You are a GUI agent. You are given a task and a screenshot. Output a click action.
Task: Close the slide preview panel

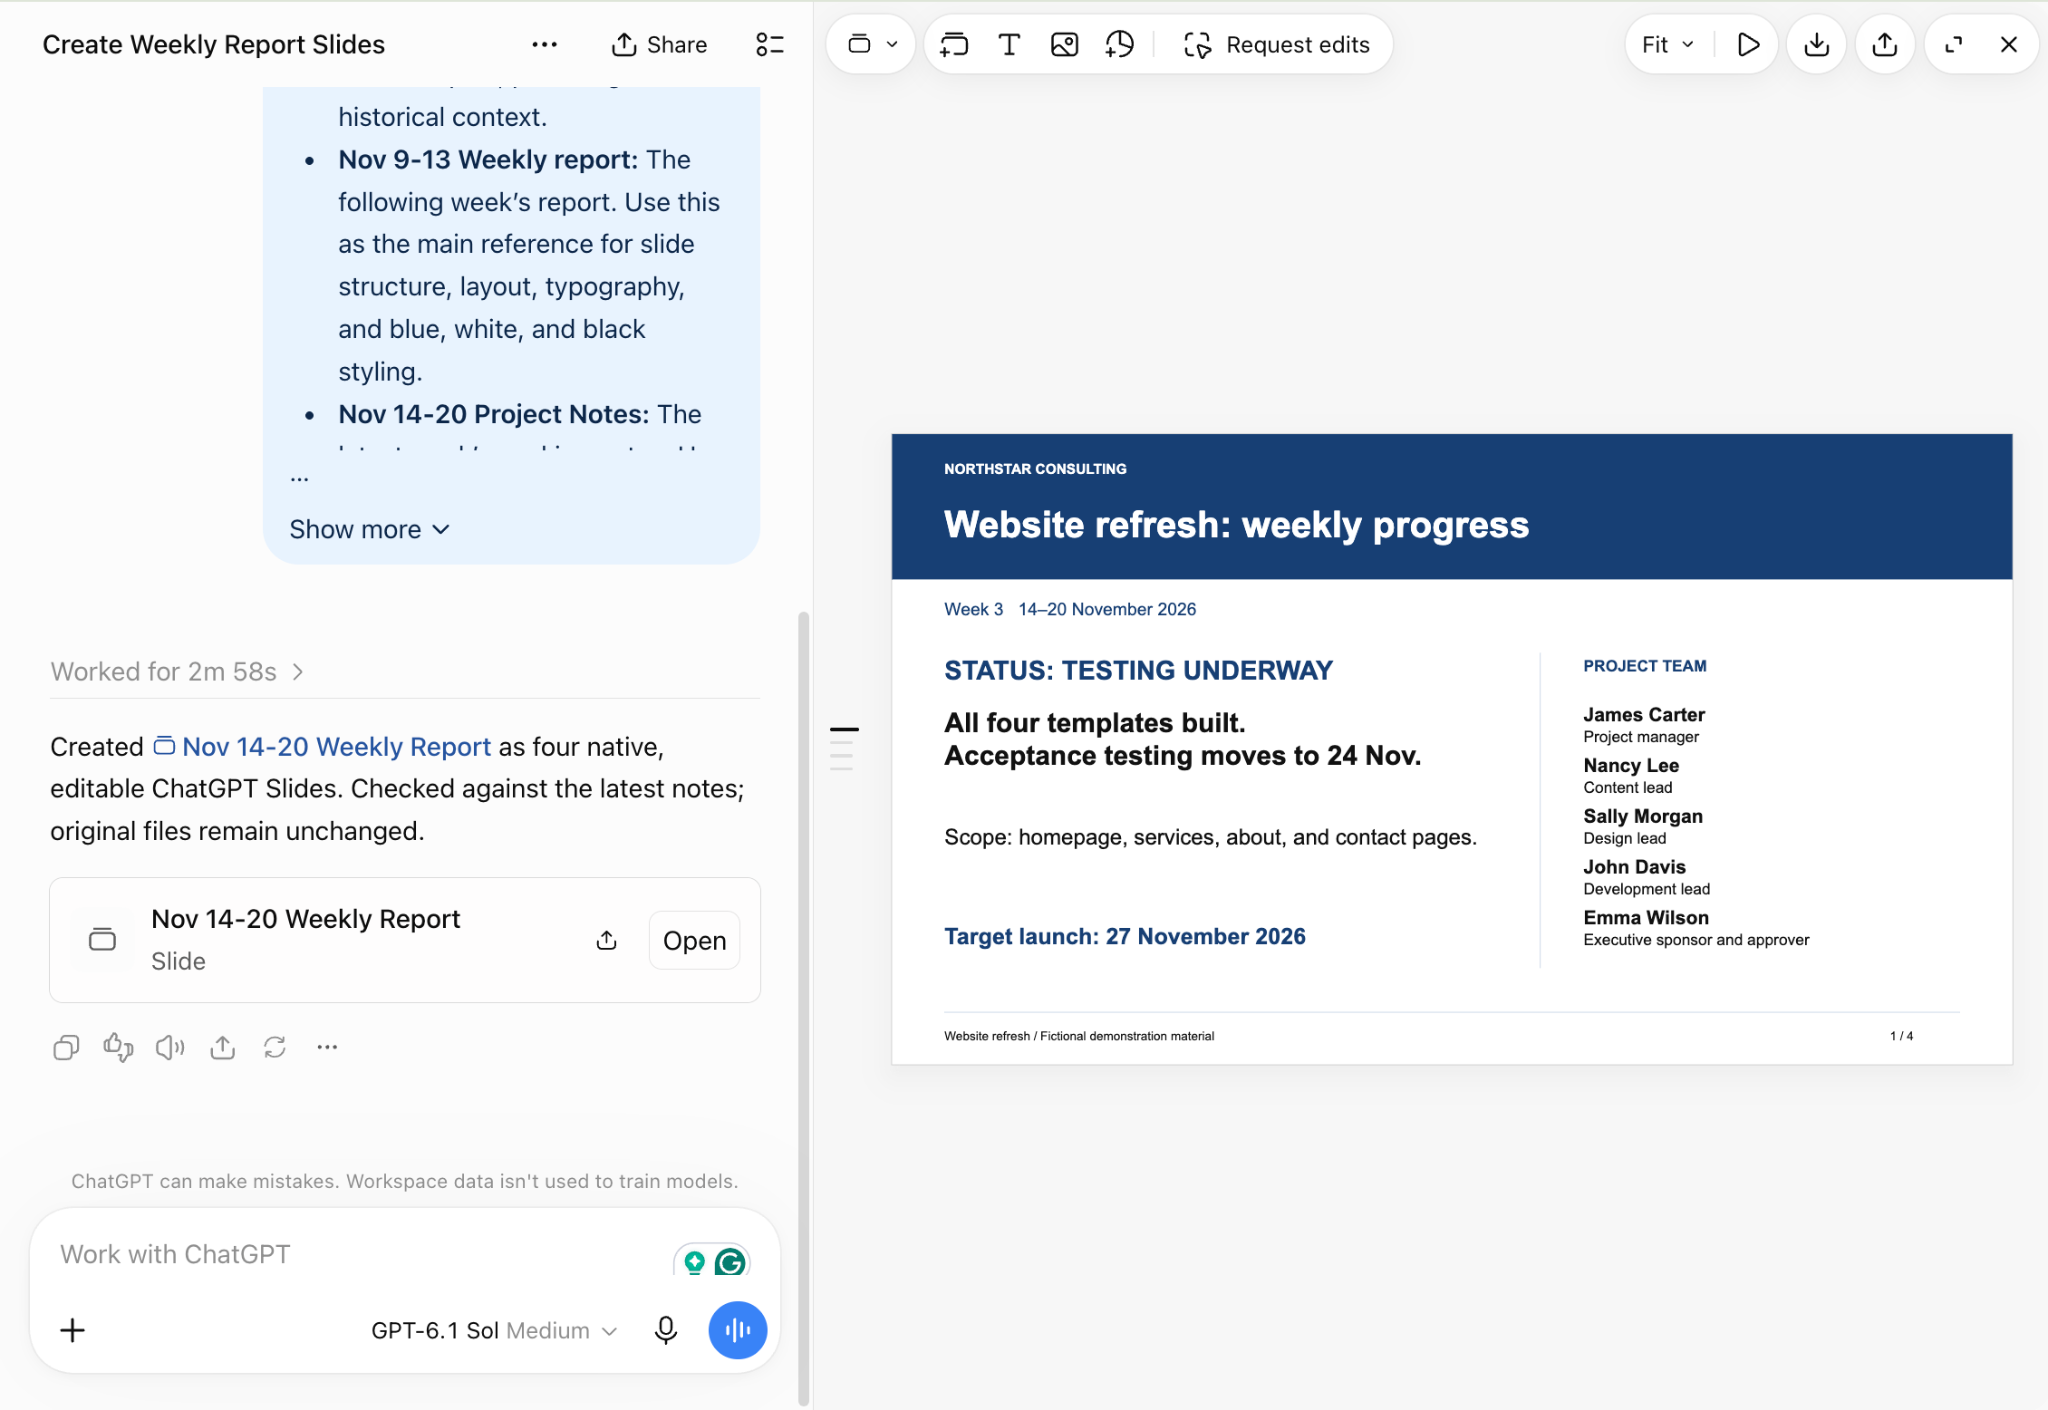2008,44
